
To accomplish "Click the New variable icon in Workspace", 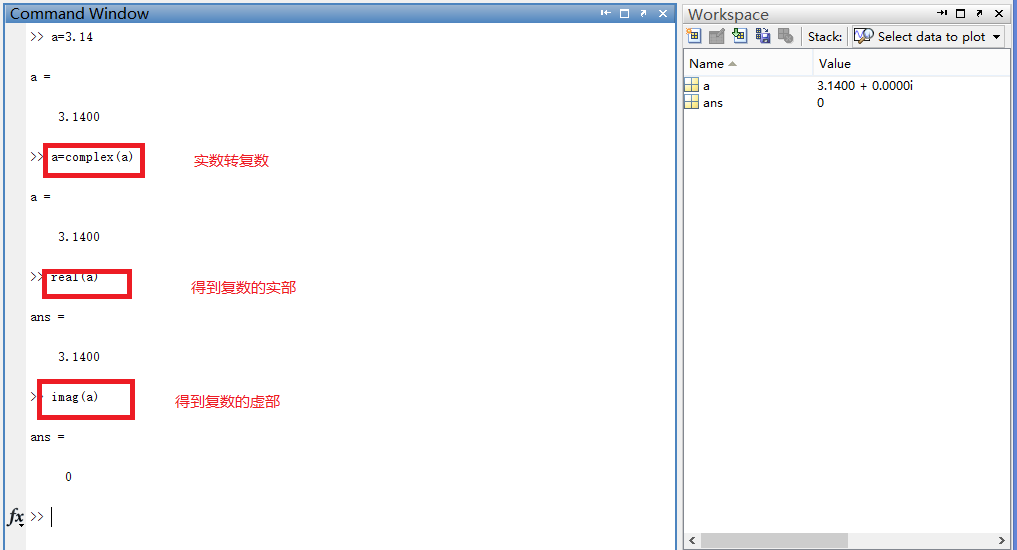I will coord(694,36).
